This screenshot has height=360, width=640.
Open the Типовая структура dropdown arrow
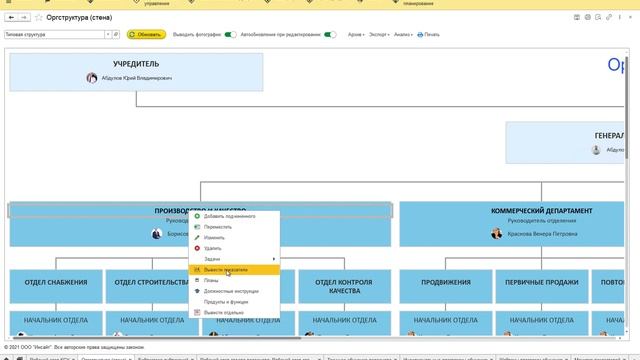pyautogui.click(x=108, y=35)
